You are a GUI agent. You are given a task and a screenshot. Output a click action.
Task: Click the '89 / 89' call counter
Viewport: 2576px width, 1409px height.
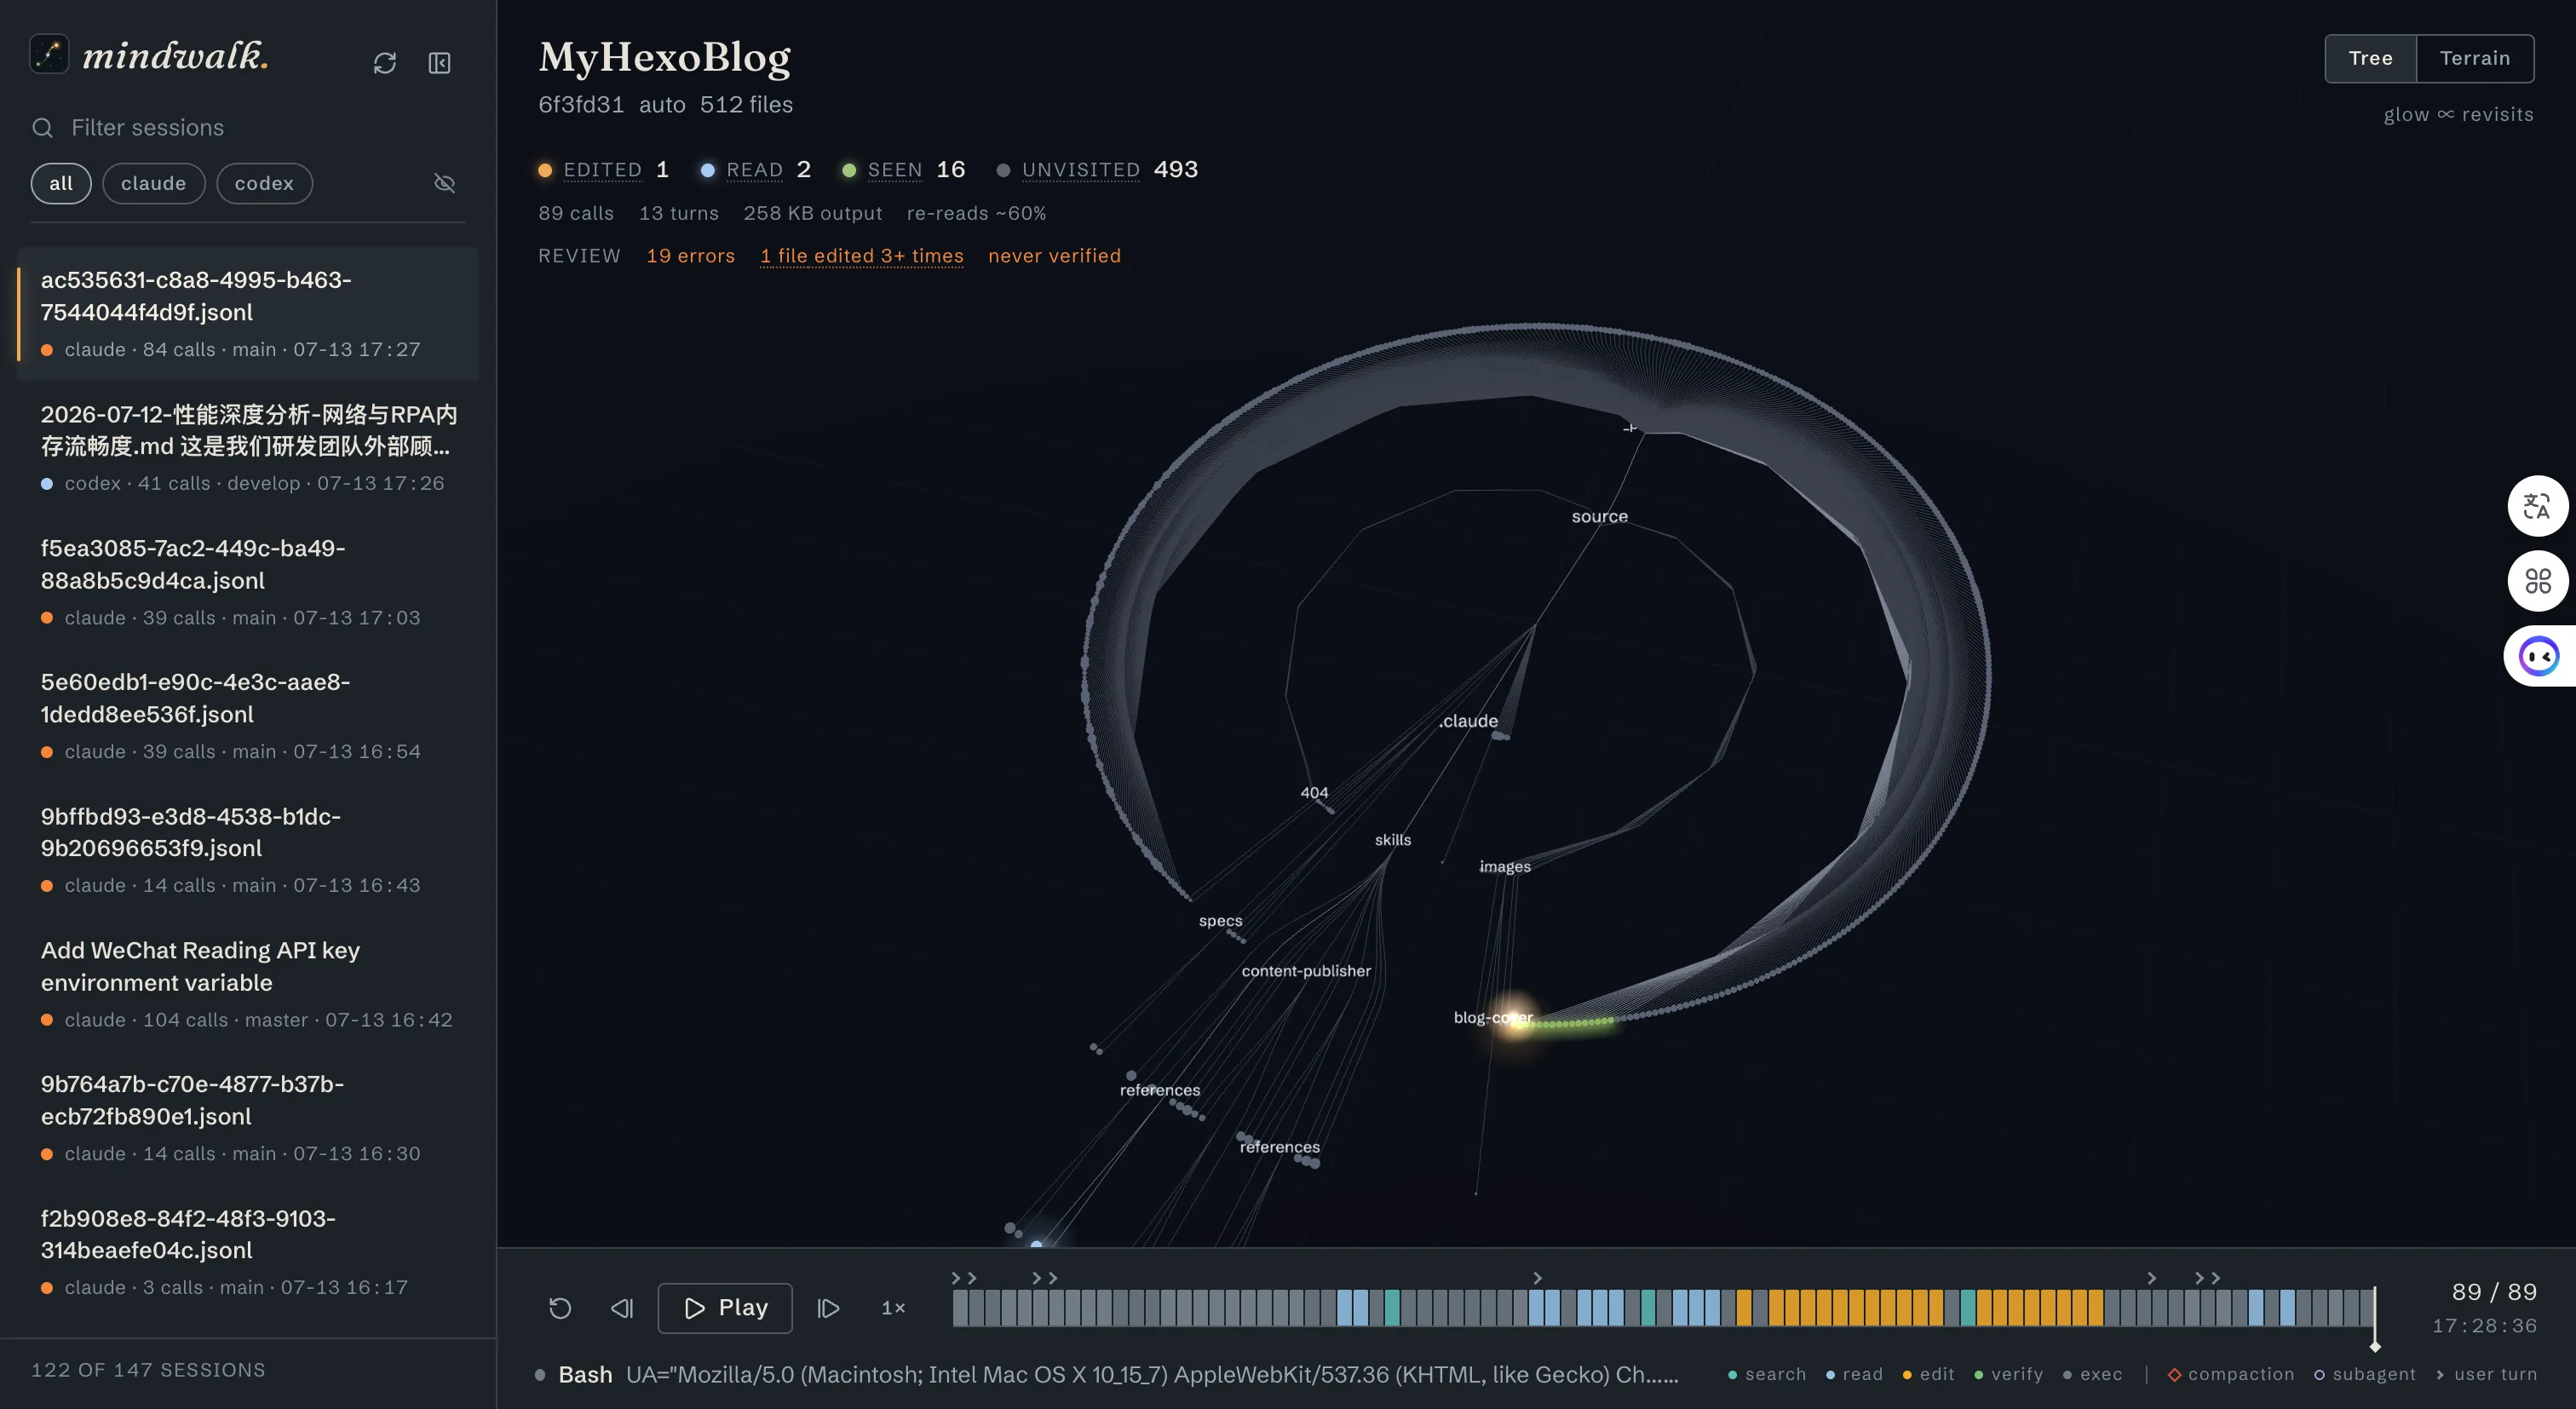[2493, 1292]
